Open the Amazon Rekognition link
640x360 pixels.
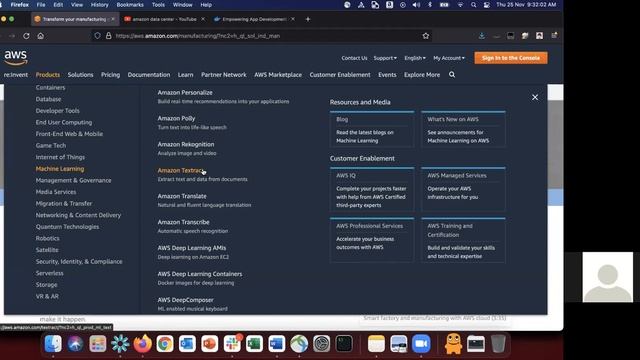(186, 144)
